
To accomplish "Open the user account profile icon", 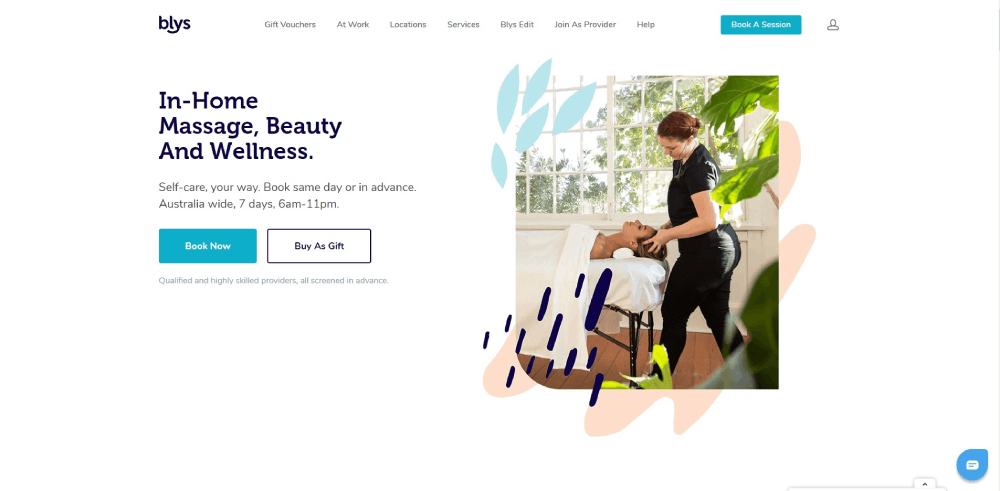I will 832,25.
